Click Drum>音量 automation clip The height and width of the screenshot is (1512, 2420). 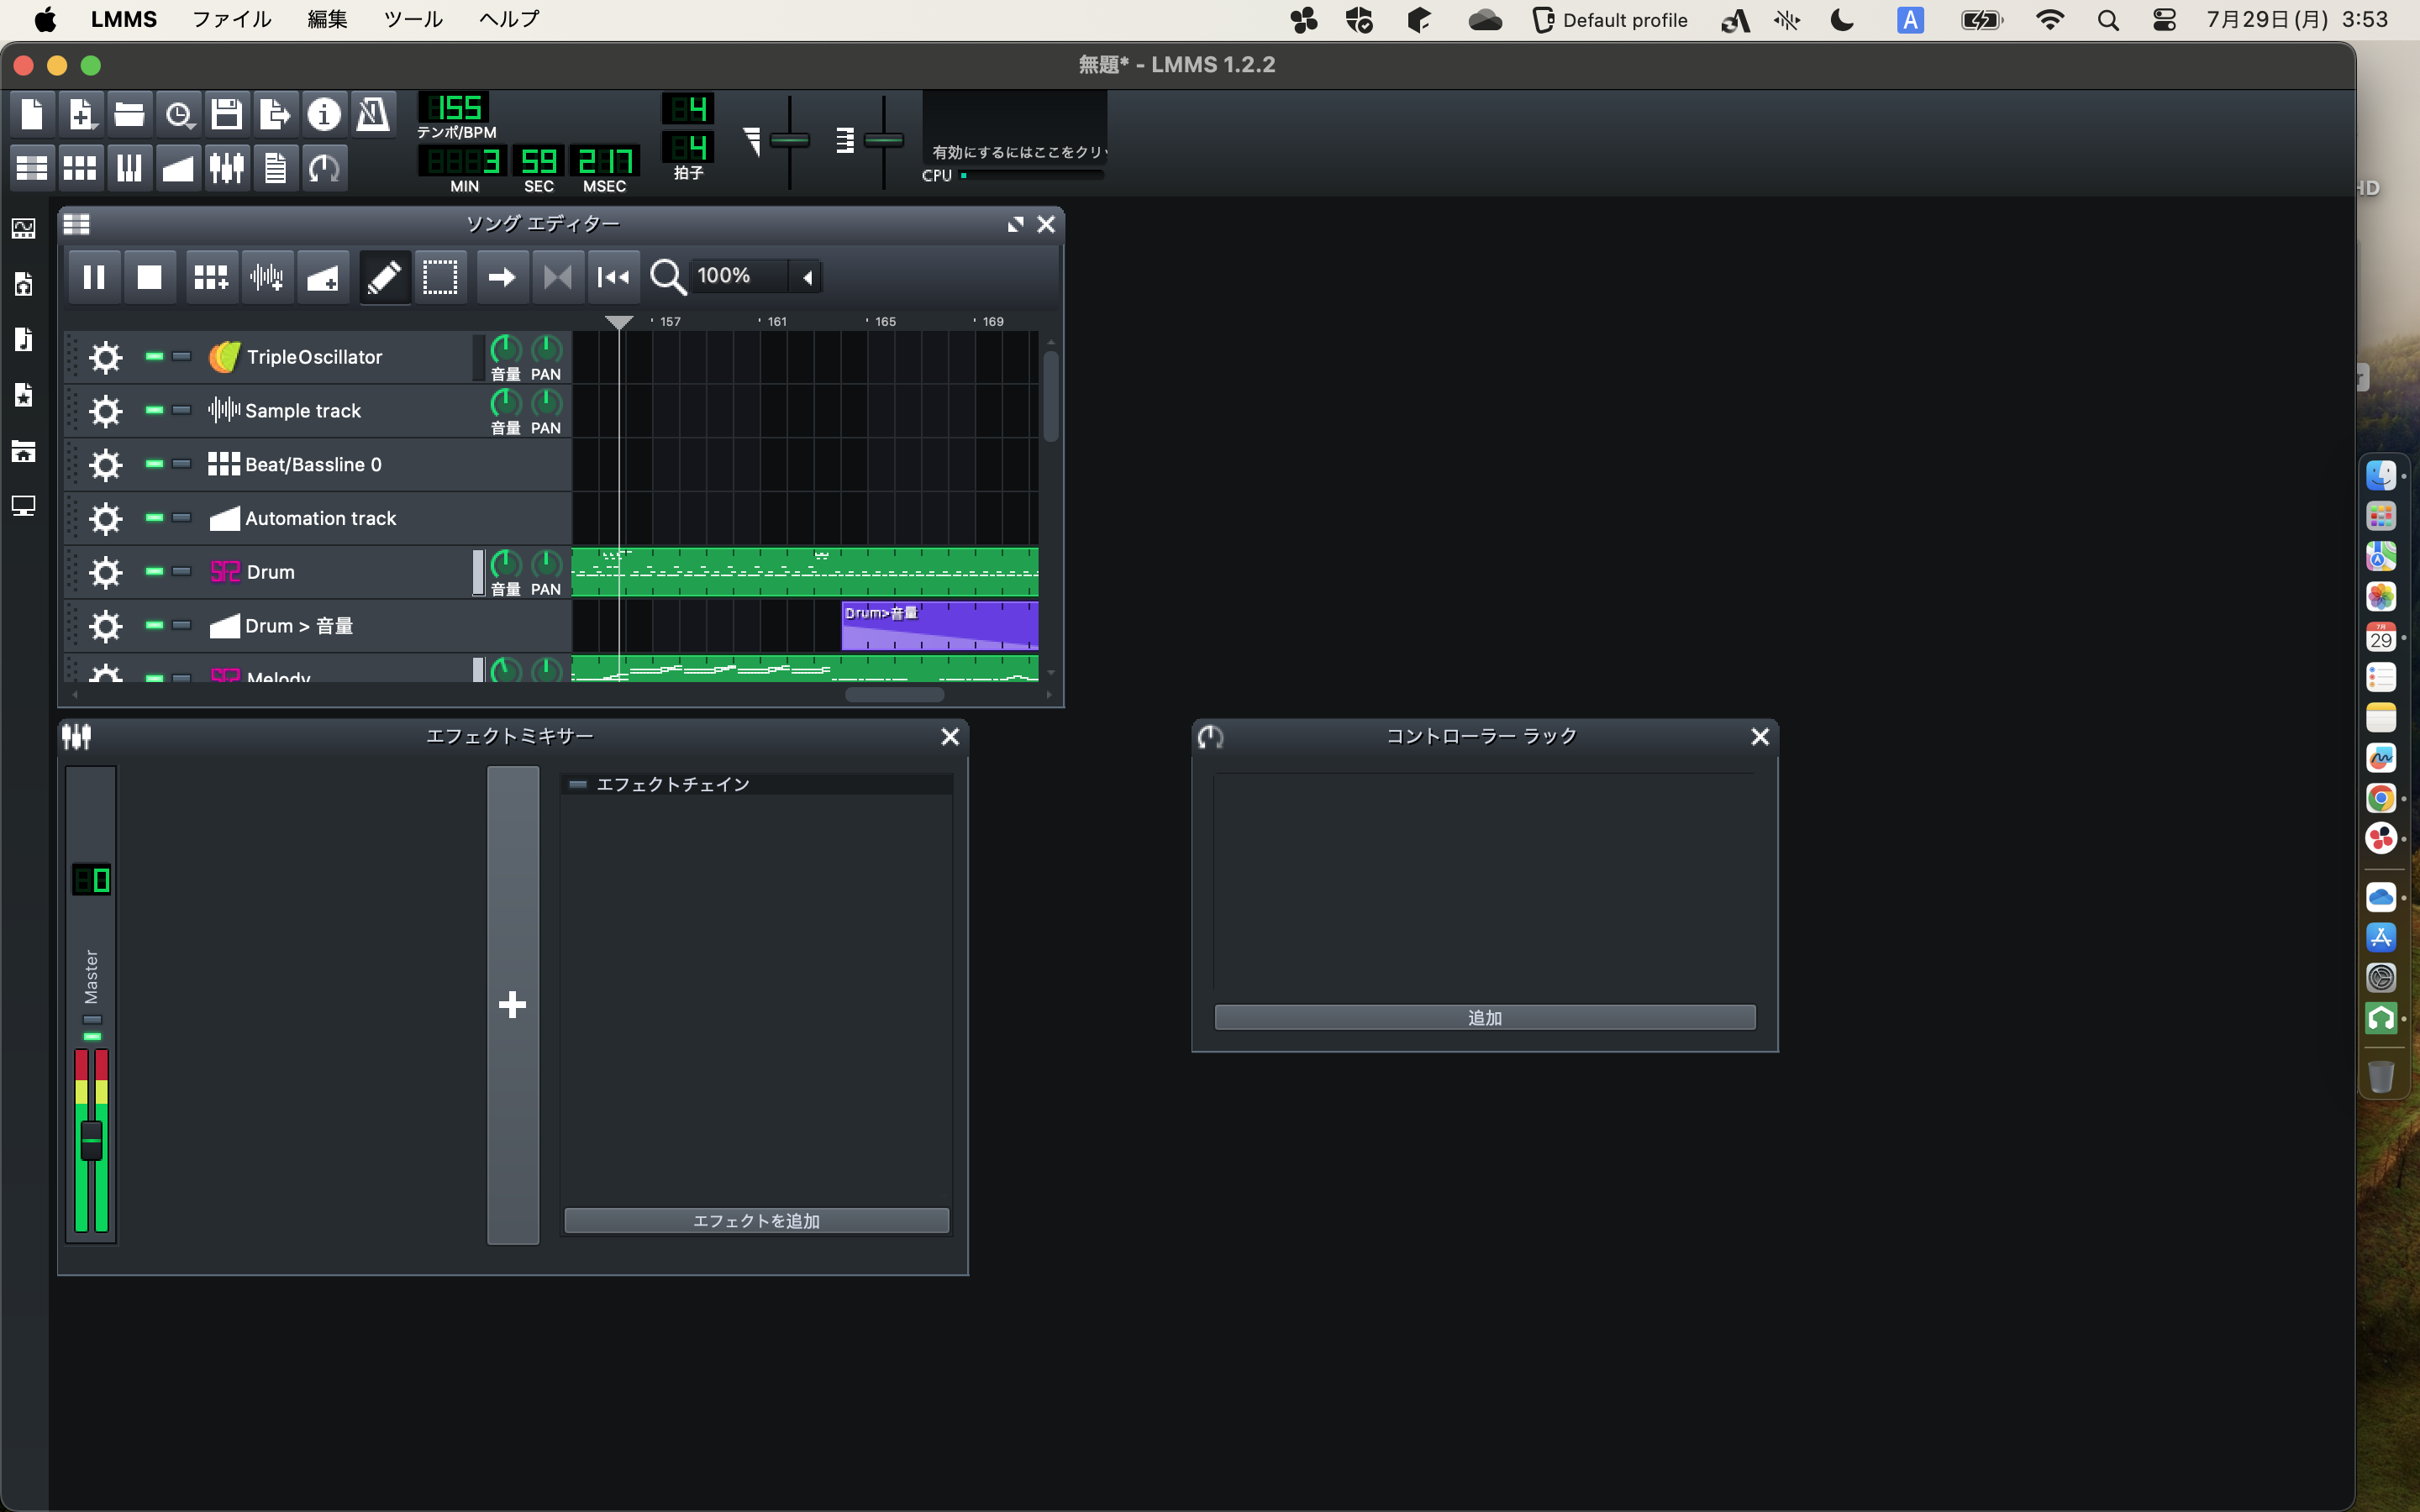pos(939,626)
